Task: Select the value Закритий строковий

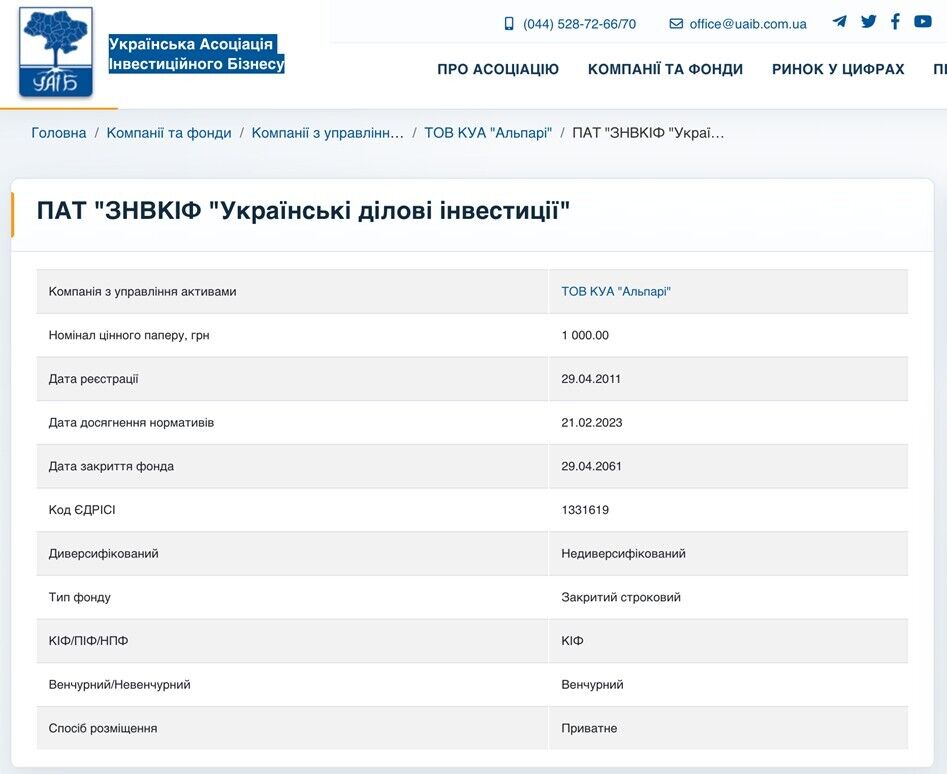Action: (x=621, y=598)
